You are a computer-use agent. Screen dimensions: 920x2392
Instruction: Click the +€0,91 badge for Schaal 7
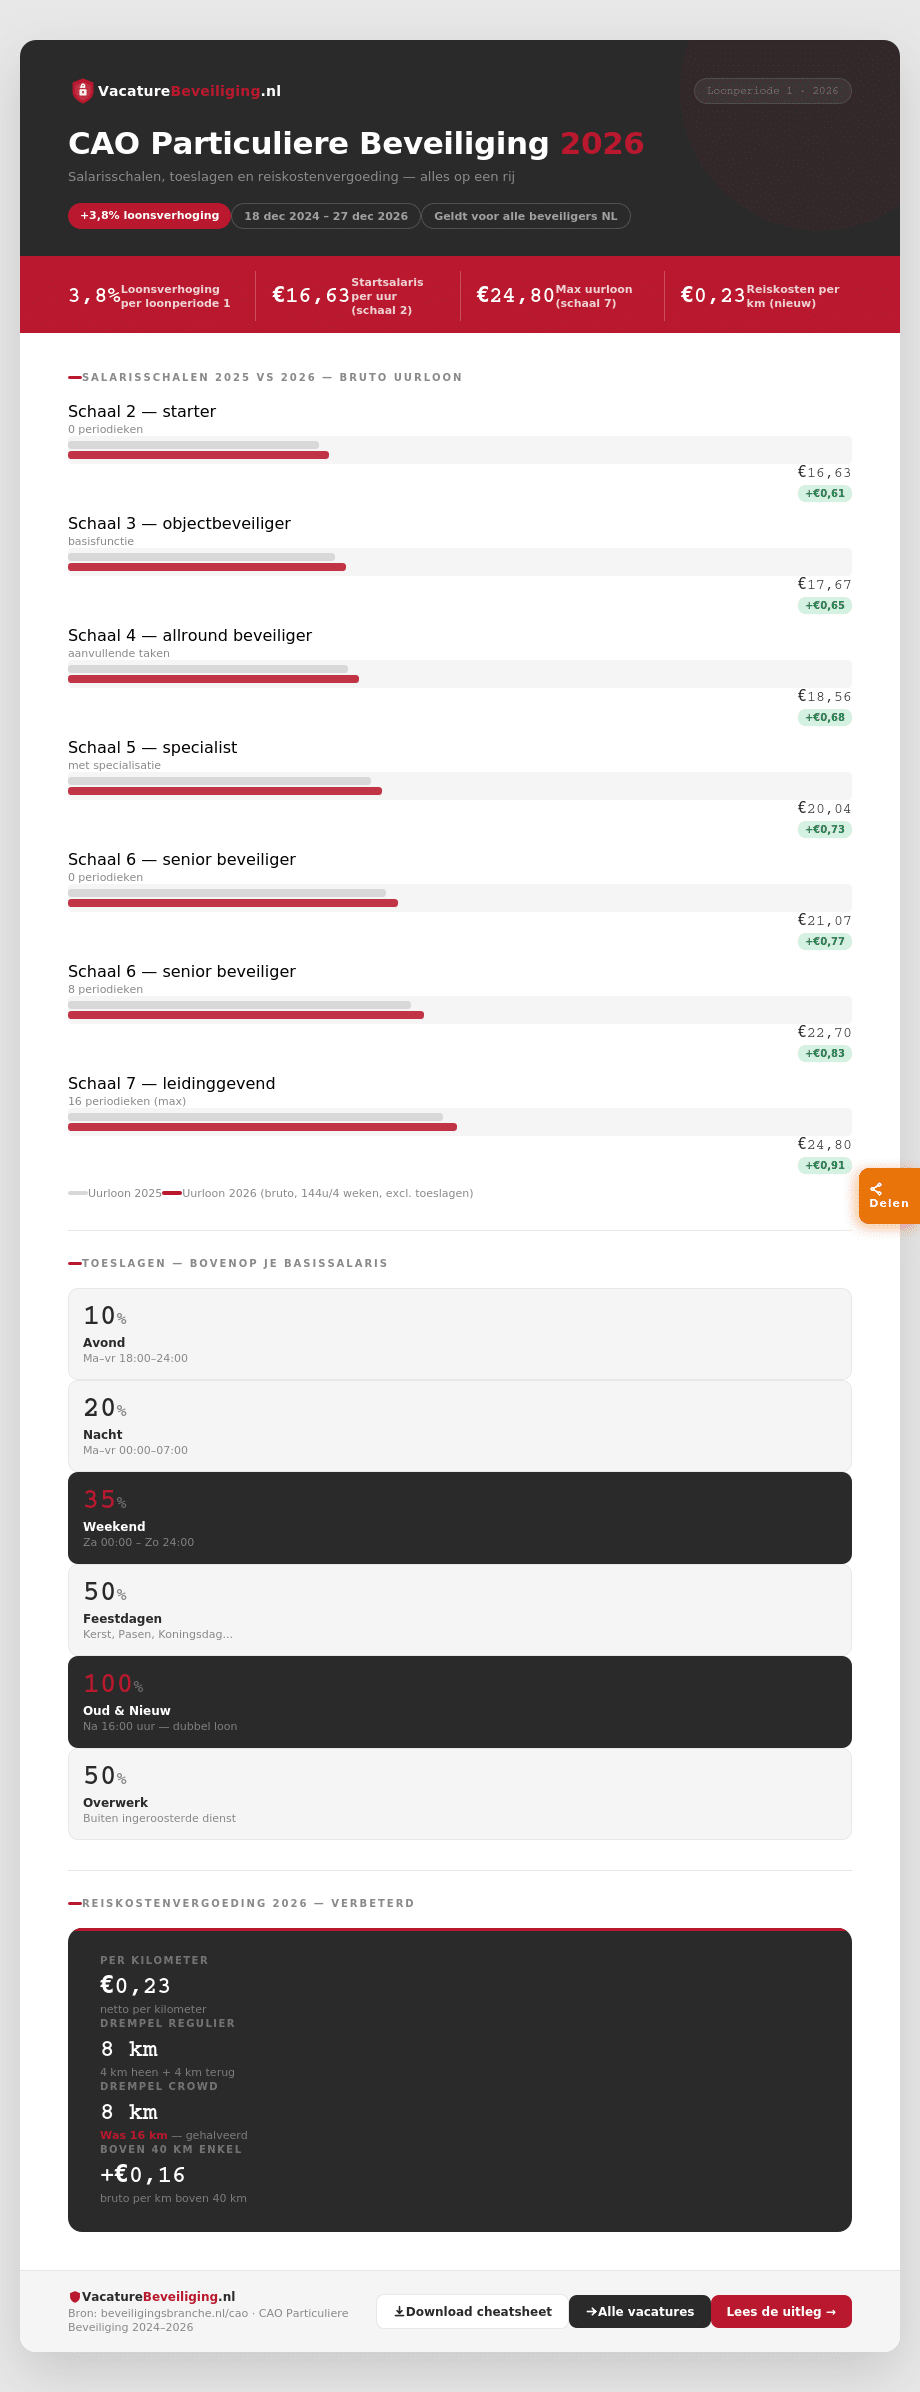click(825, 1165)
